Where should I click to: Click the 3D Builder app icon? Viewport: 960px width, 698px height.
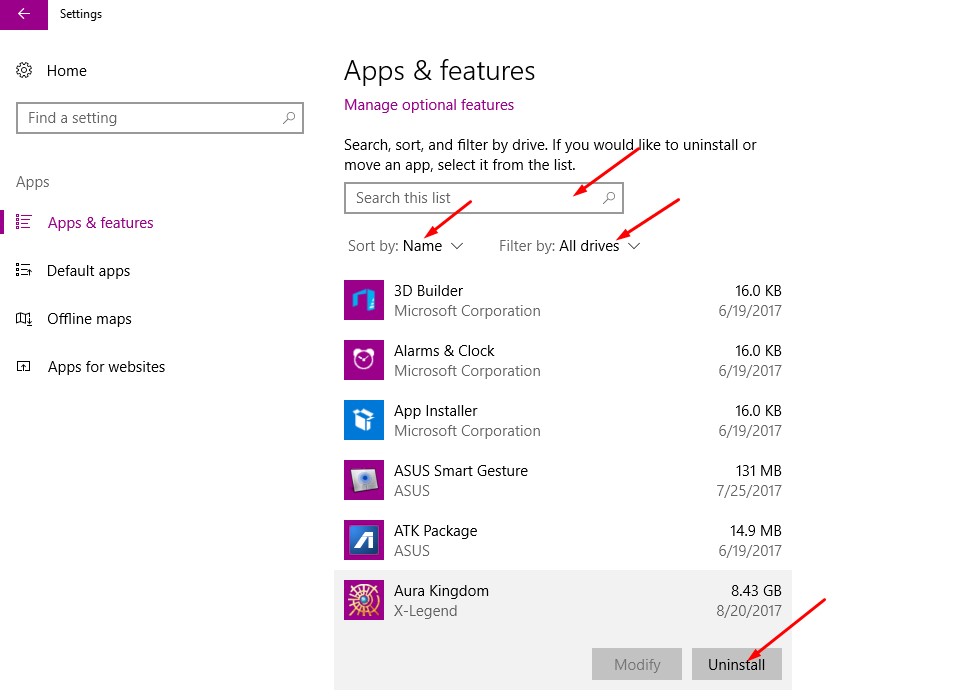pos(364,300)
